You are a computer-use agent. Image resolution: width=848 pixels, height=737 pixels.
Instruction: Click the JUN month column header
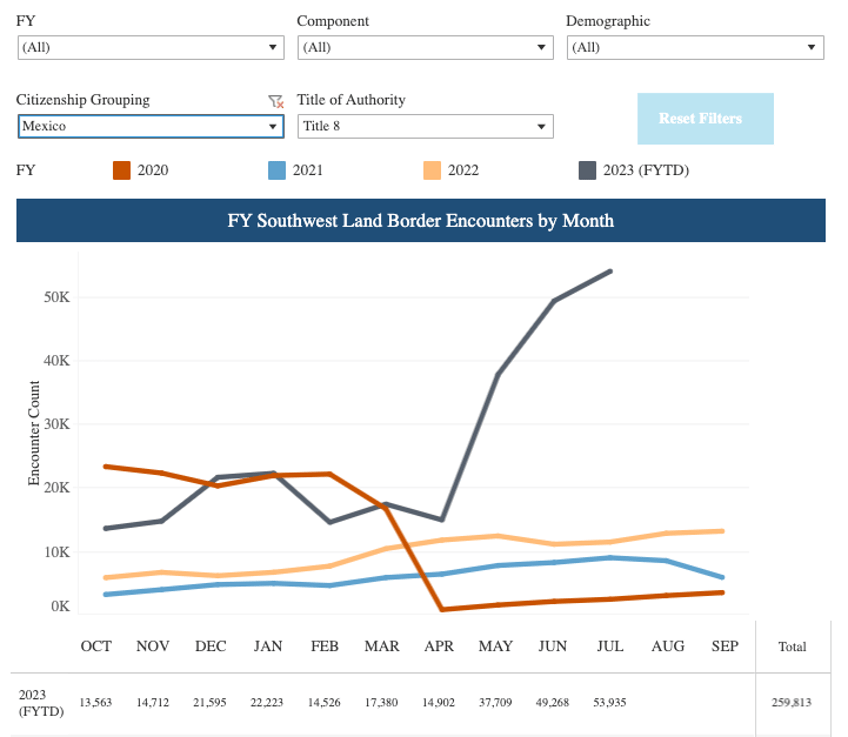click(x=552, y=646)
